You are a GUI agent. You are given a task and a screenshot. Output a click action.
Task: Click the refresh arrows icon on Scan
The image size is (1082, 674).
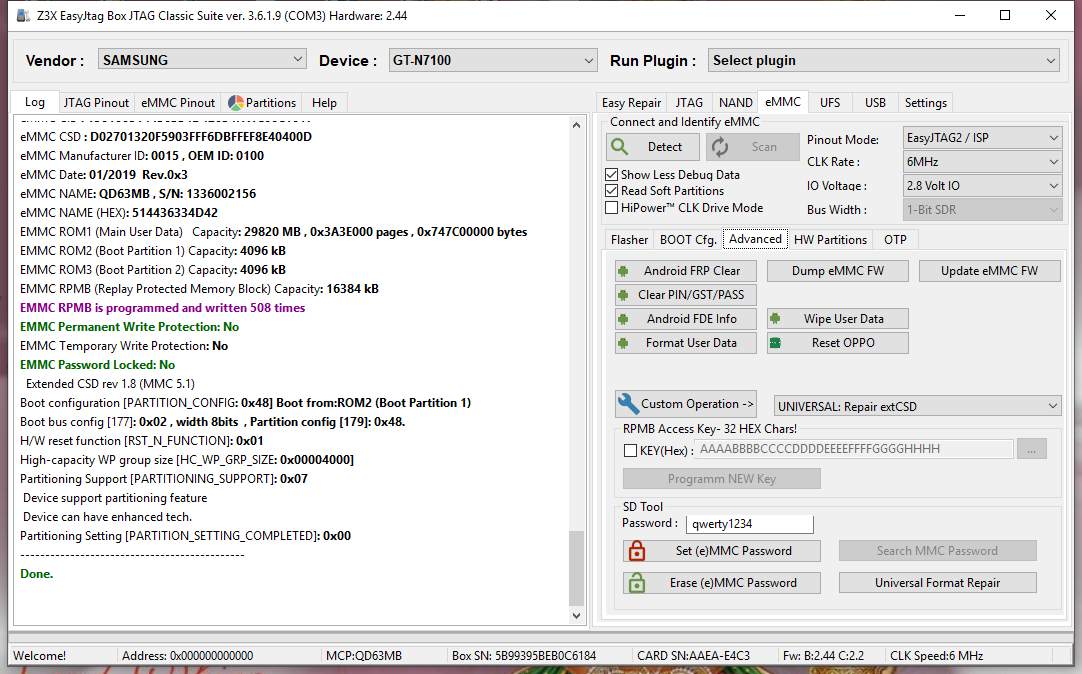click(720, 146)
